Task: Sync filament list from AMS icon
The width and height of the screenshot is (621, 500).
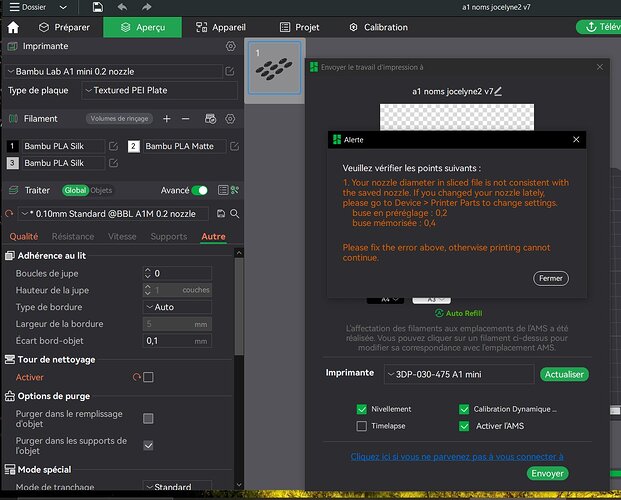Action: 210,118
